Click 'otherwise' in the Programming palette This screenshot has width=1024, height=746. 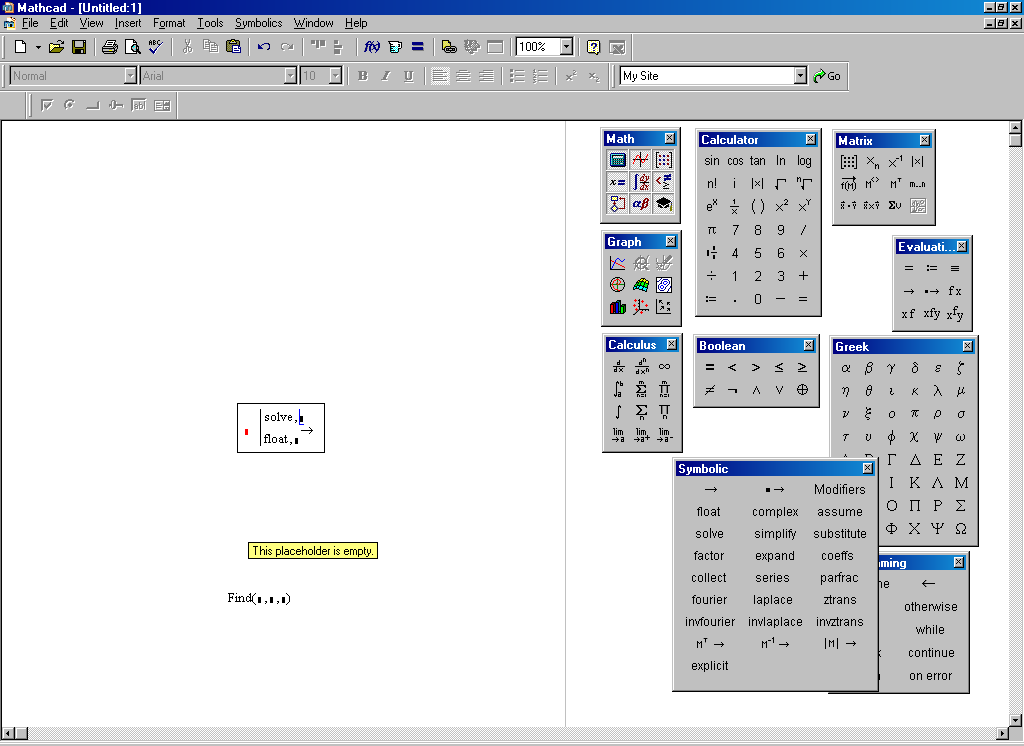[x=931, y=607]
